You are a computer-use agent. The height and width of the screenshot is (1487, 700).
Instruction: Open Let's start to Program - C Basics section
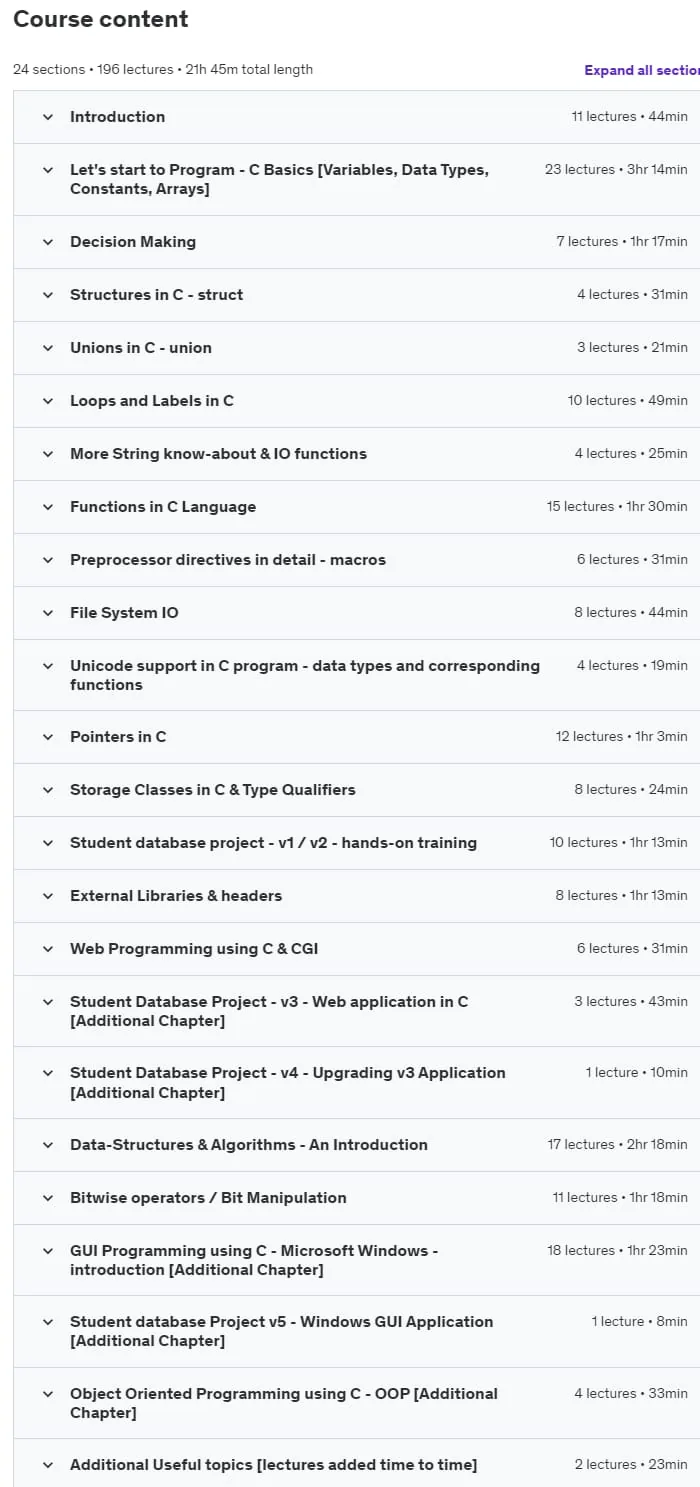[x=357, y=180]
